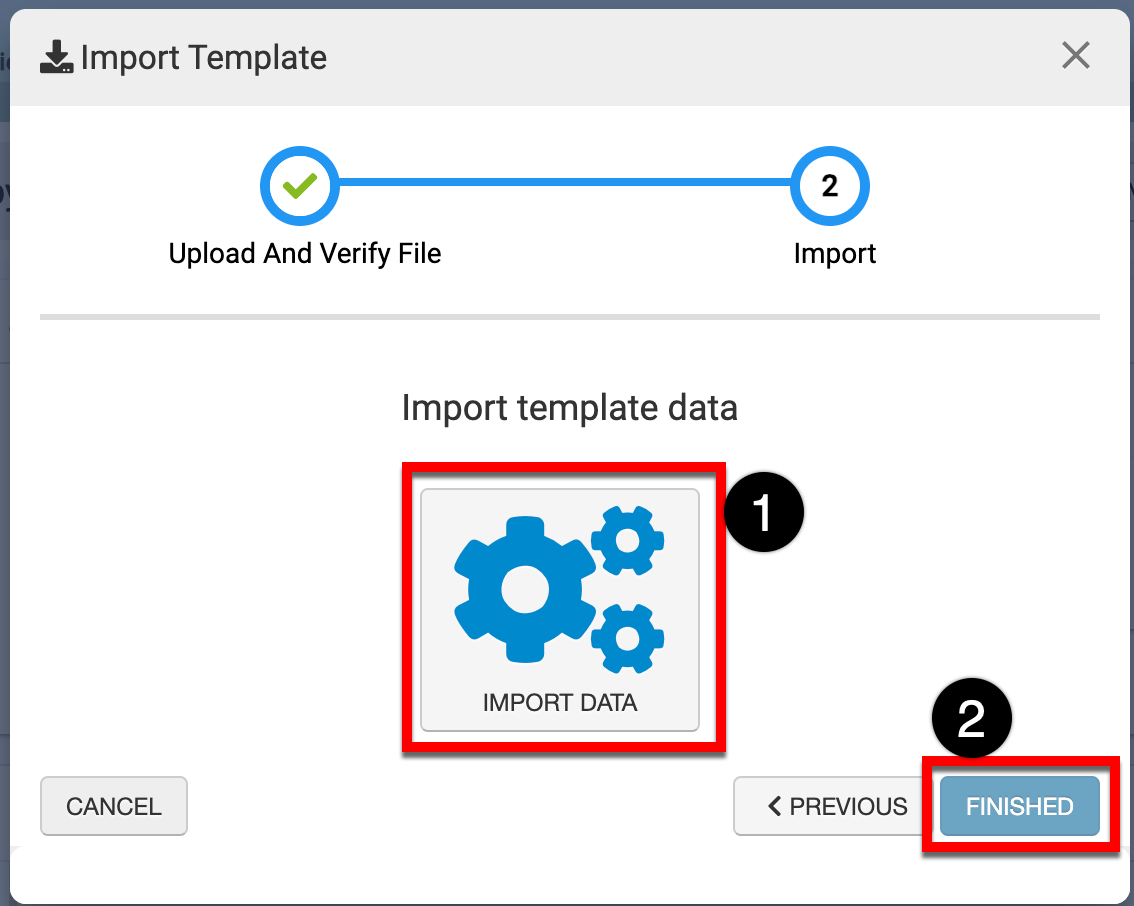Click the "Import Template" dialog title text
The width and height of the screenshot is (1134, 906).
[x=204, y=58]
